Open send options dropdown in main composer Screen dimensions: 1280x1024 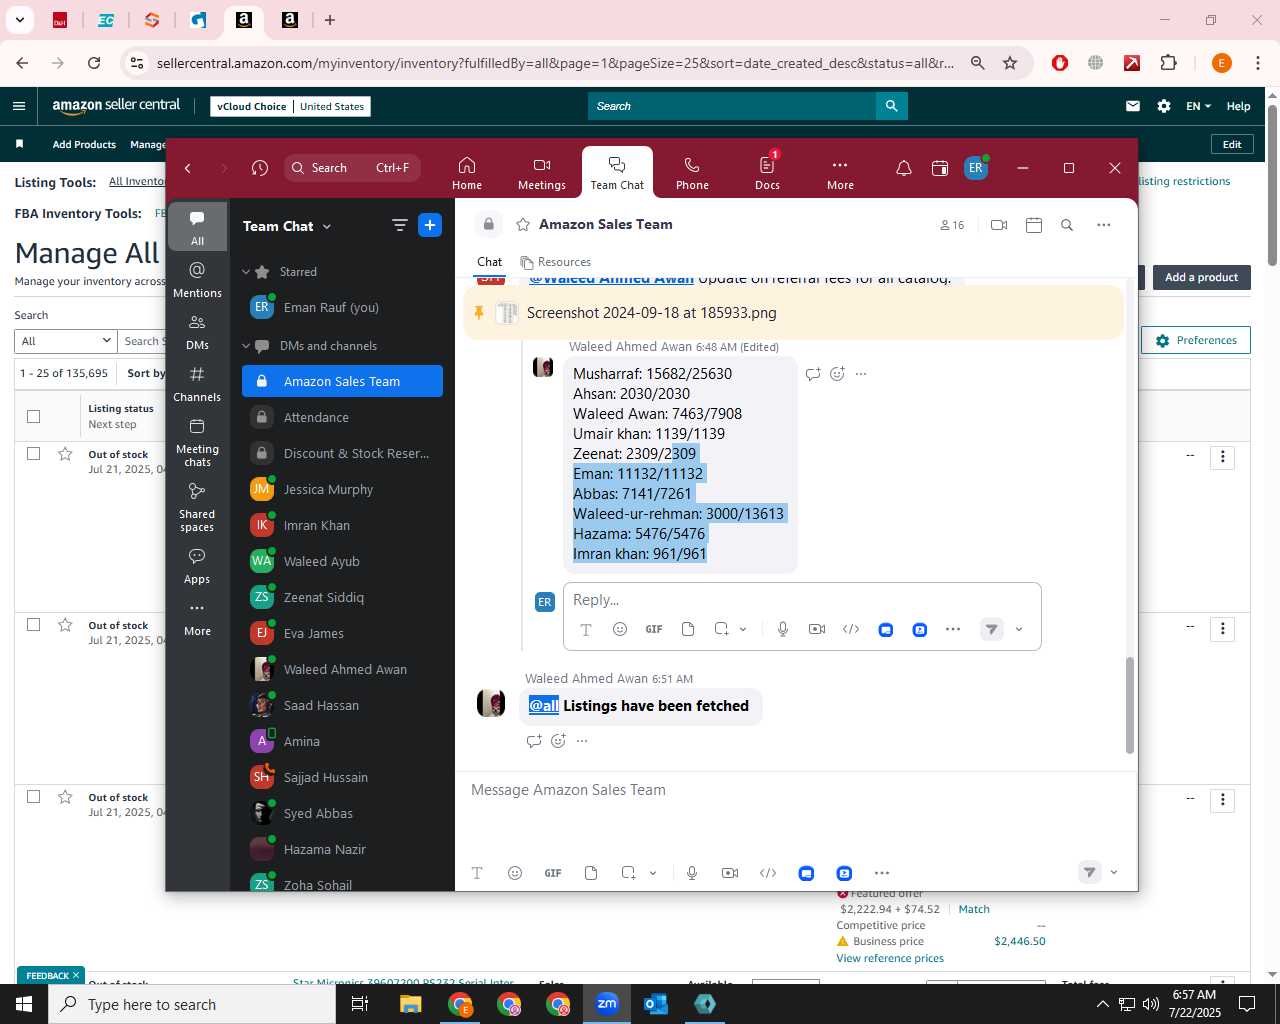1114,873
